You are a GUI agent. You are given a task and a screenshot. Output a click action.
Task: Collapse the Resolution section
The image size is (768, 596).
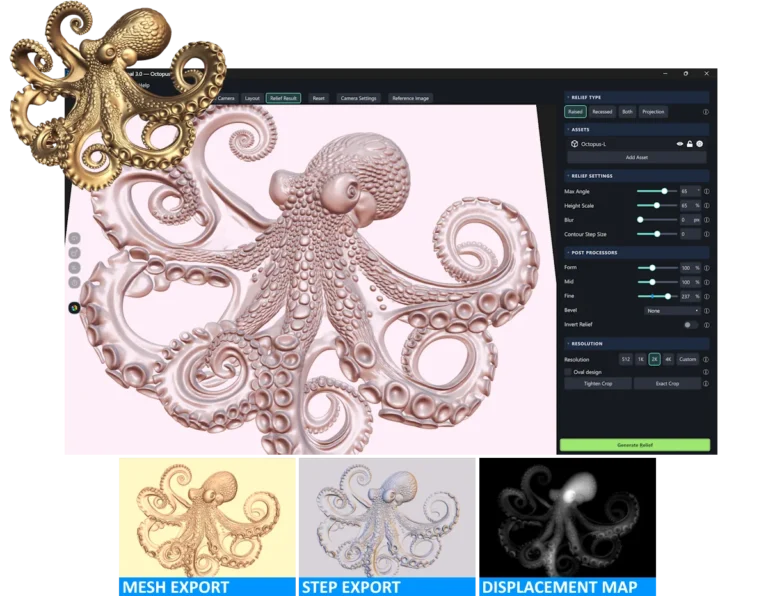pos(568,344)
